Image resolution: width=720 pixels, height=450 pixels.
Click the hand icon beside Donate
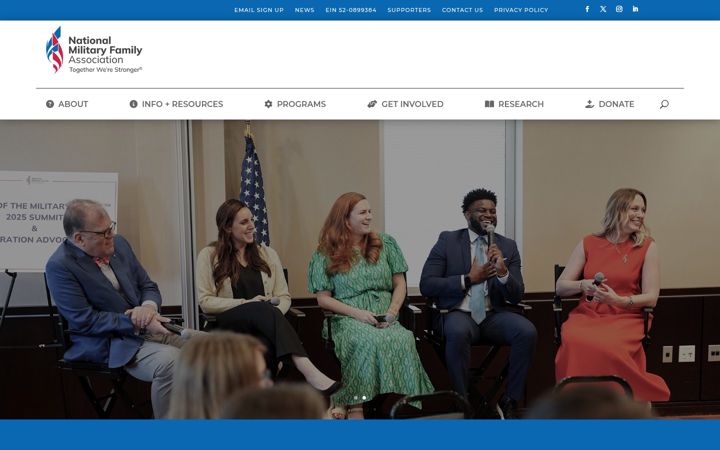point(590,104)
